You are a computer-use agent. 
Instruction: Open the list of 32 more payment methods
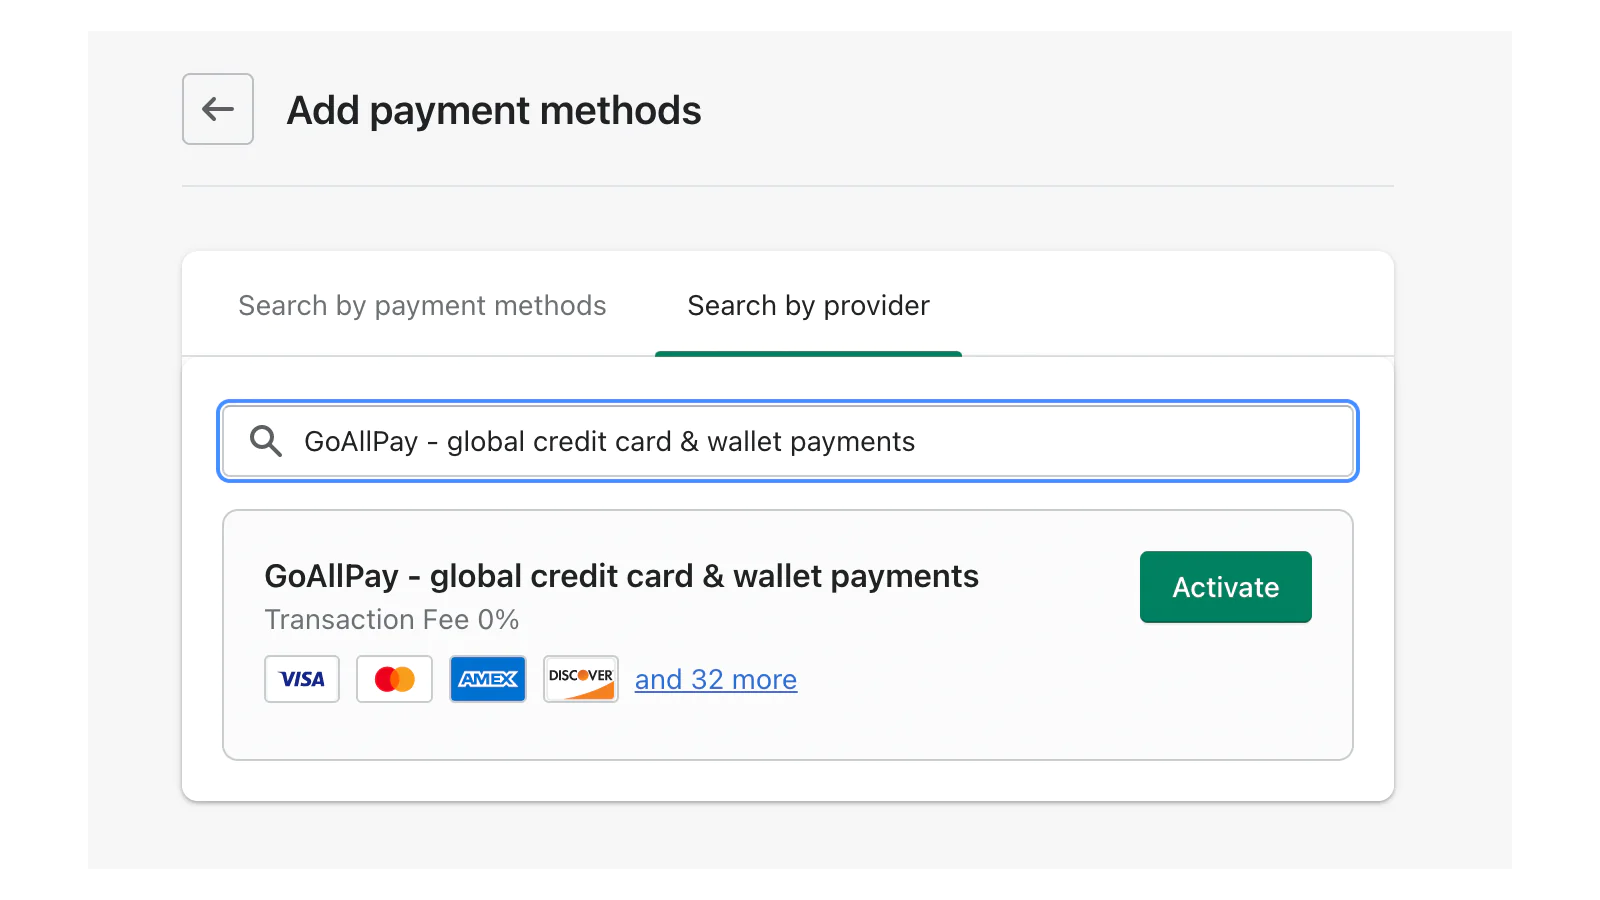pos(716,679)
